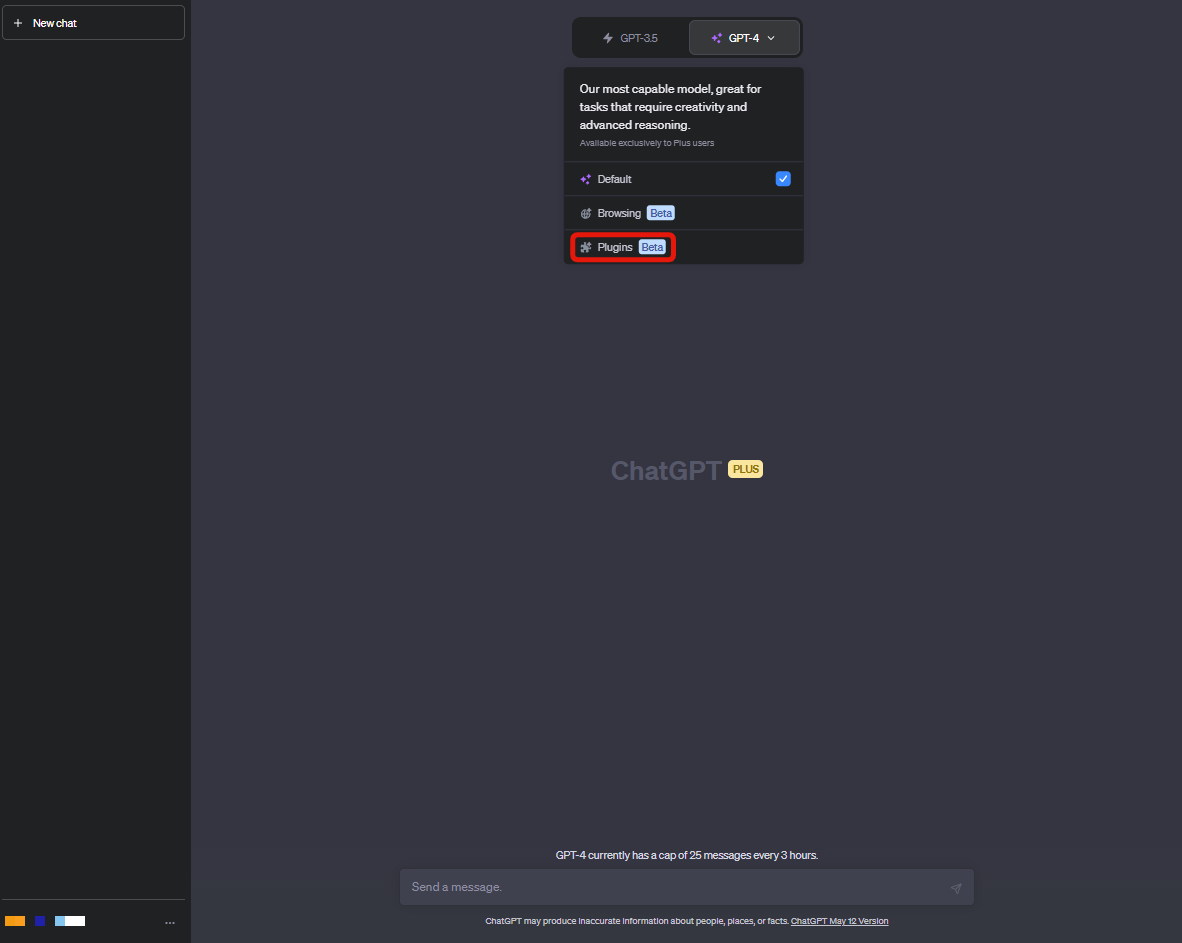Click the GPT-4 message cap notice text
Screen dimensions: 1182x943
[x=687, y=856]
